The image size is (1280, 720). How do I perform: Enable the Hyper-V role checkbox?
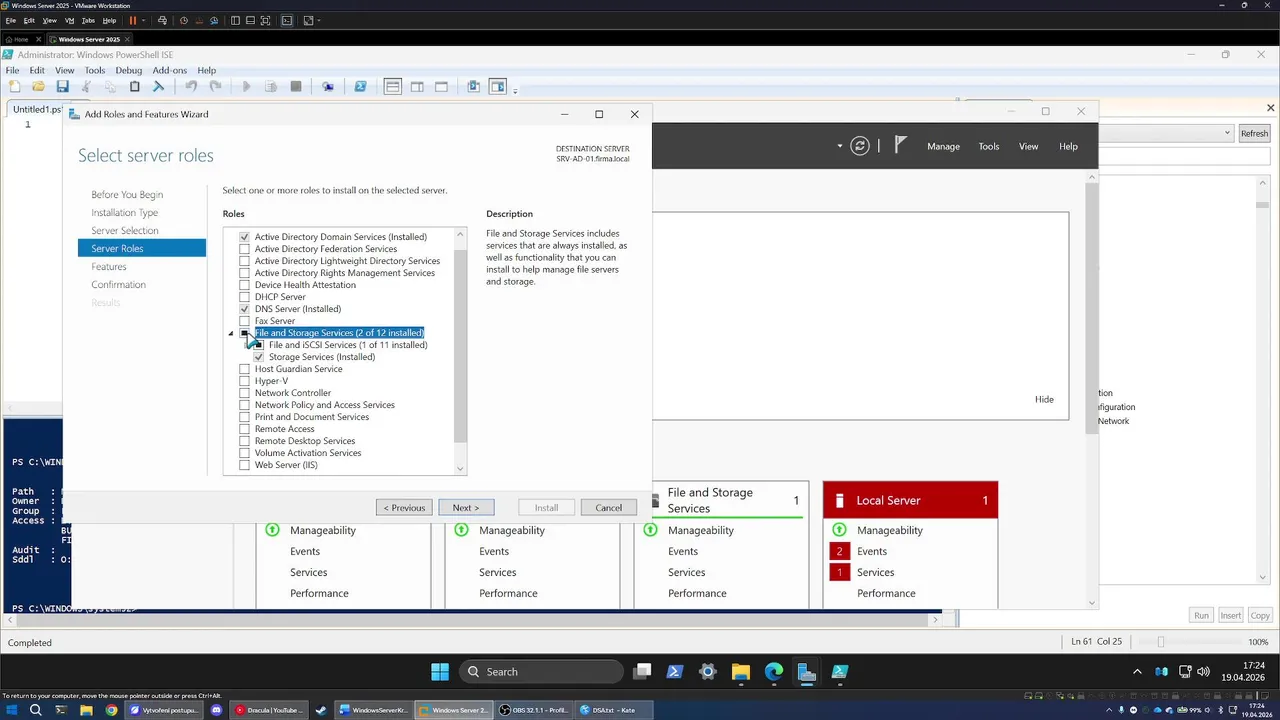pyautogui.click(x=244, y=381)
